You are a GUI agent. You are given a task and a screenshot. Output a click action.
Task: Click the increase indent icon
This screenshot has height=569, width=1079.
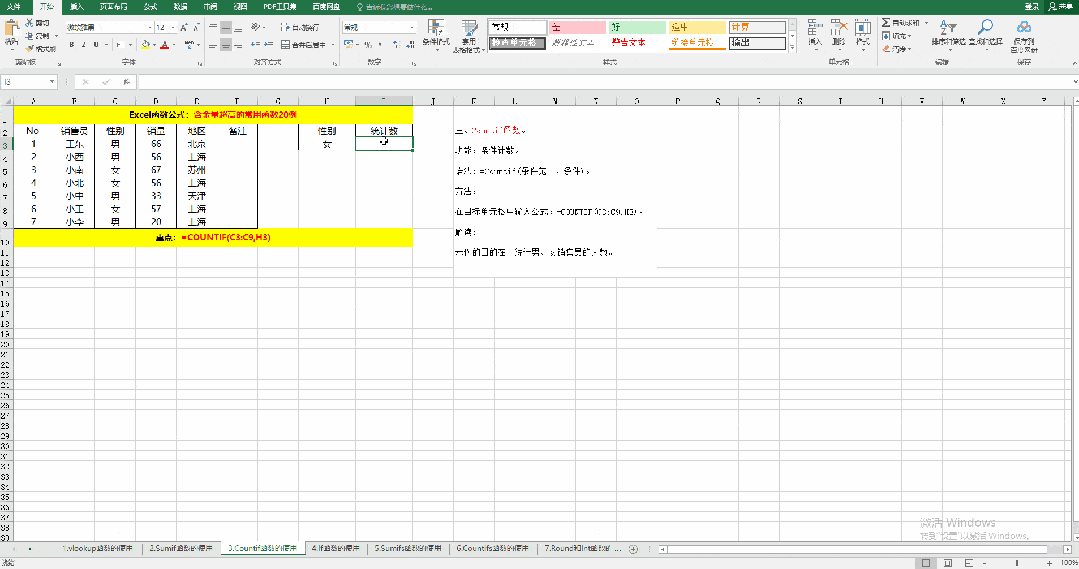268,45
